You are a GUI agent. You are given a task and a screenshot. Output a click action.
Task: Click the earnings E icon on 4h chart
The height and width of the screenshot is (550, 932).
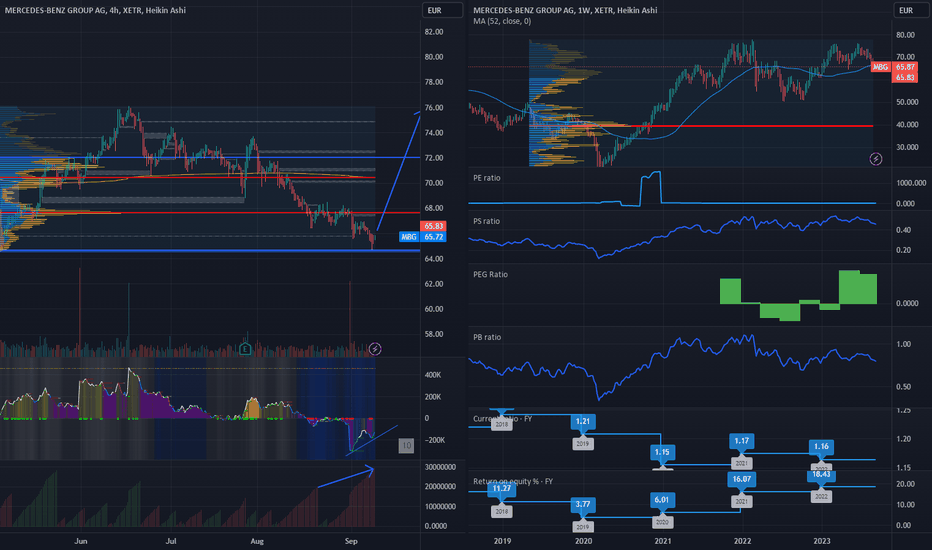click(x=245, y=349)
